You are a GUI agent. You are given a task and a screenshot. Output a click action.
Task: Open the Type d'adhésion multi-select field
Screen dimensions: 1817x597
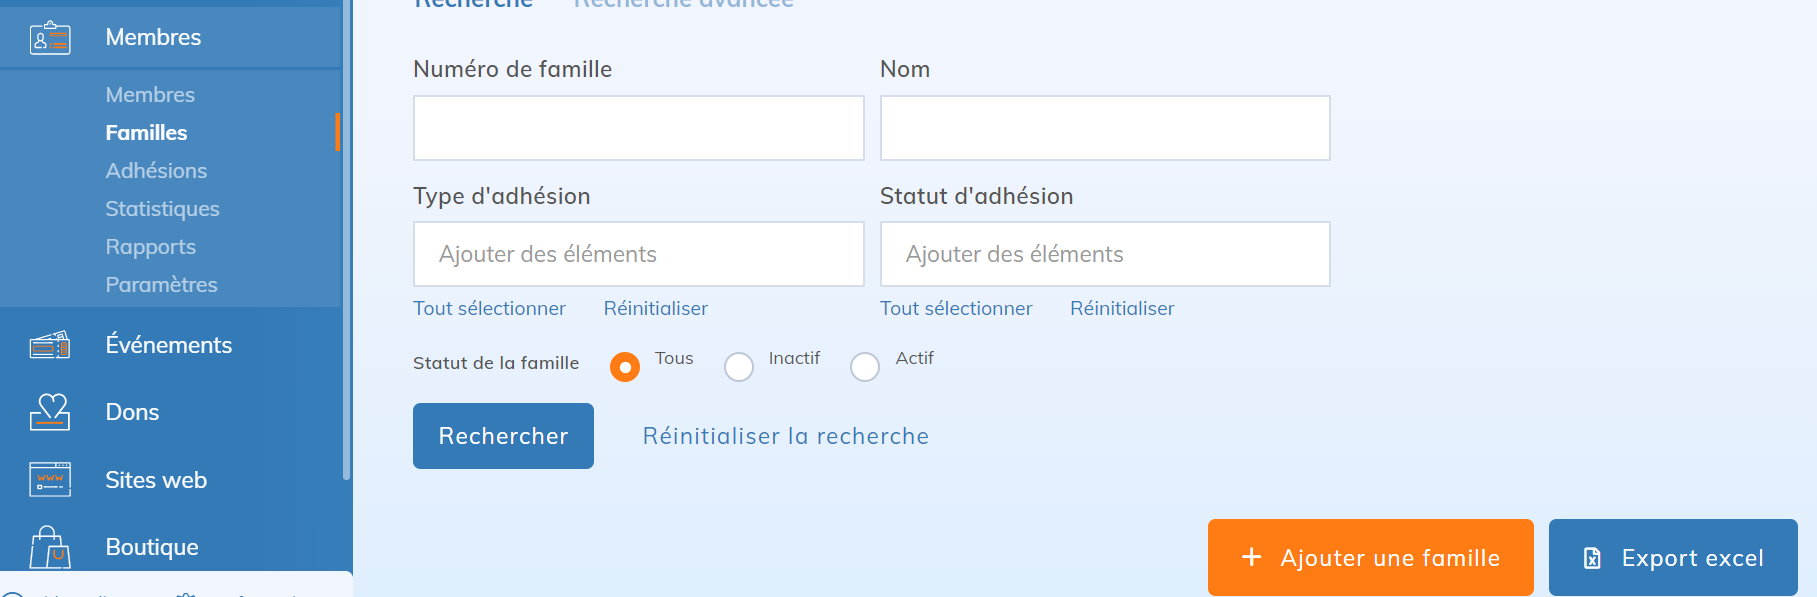(638, 254)
